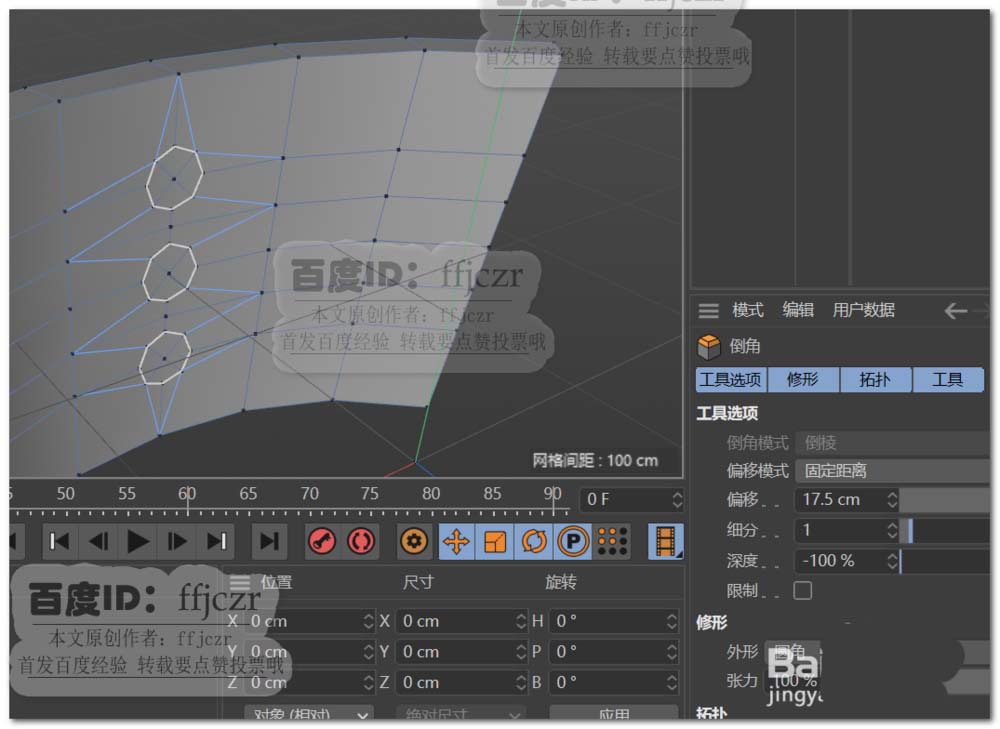Open the attribute manager hamburger menu
The height and width of the screenshot is (729, 1000).
coord(708,311)
